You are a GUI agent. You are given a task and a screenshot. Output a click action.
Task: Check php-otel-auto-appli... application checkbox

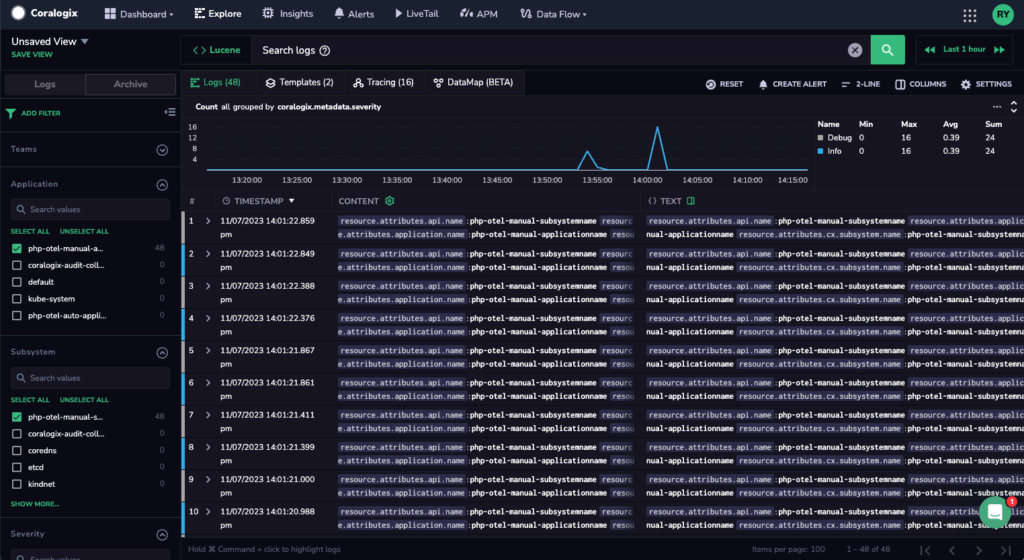pyautogui.click(x=17, y=315)
